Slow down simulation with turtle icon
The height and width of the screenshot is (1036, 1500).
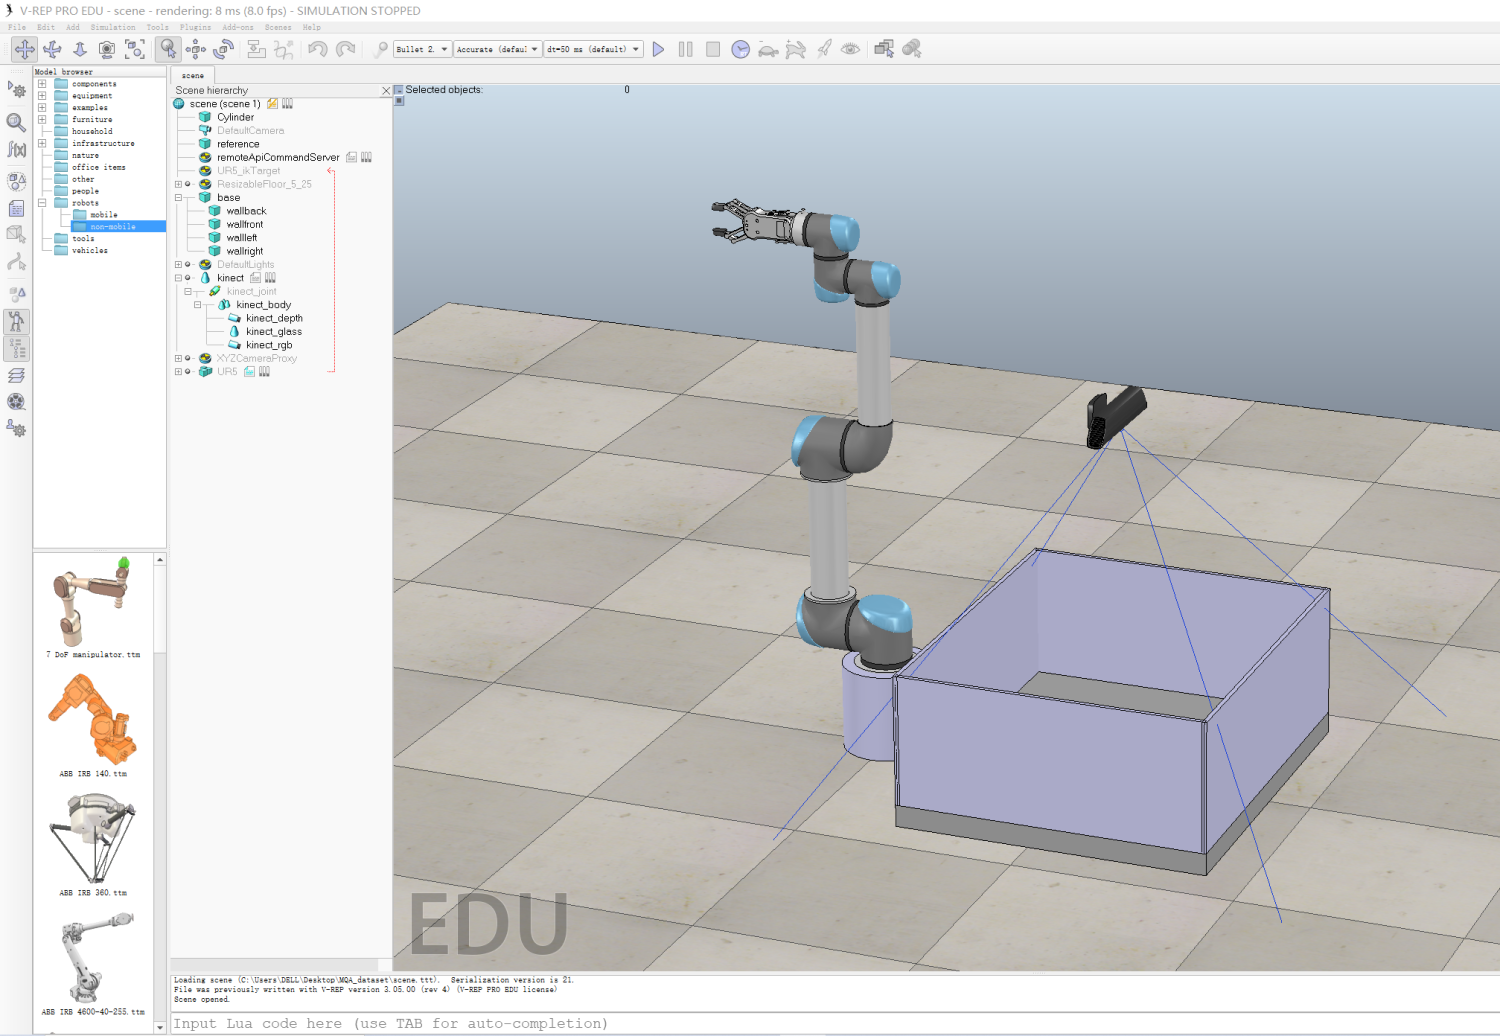[x=768, y=49]
